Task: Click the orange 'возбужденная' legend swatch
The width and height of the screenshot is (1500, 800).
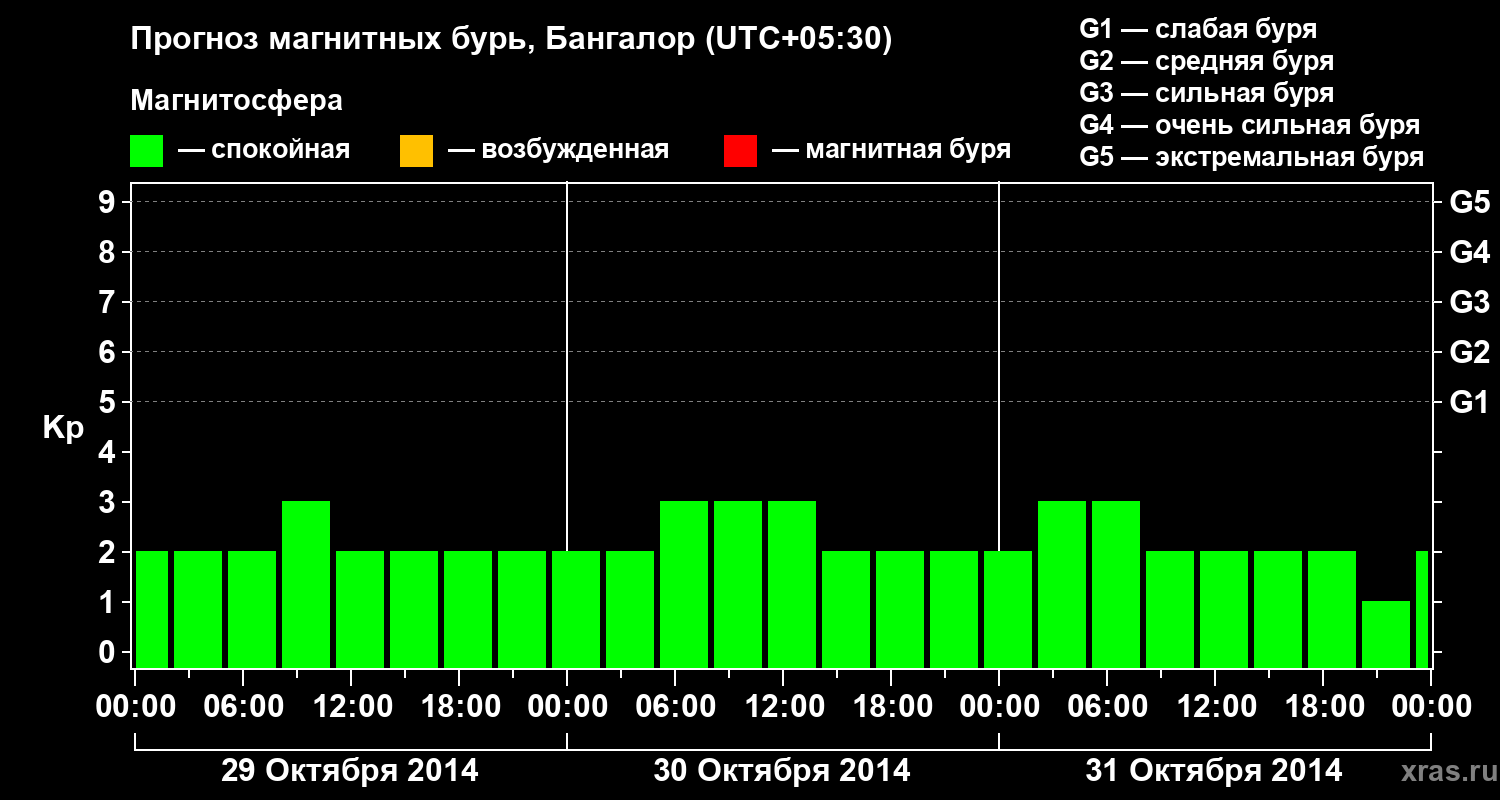Action: 416,151
